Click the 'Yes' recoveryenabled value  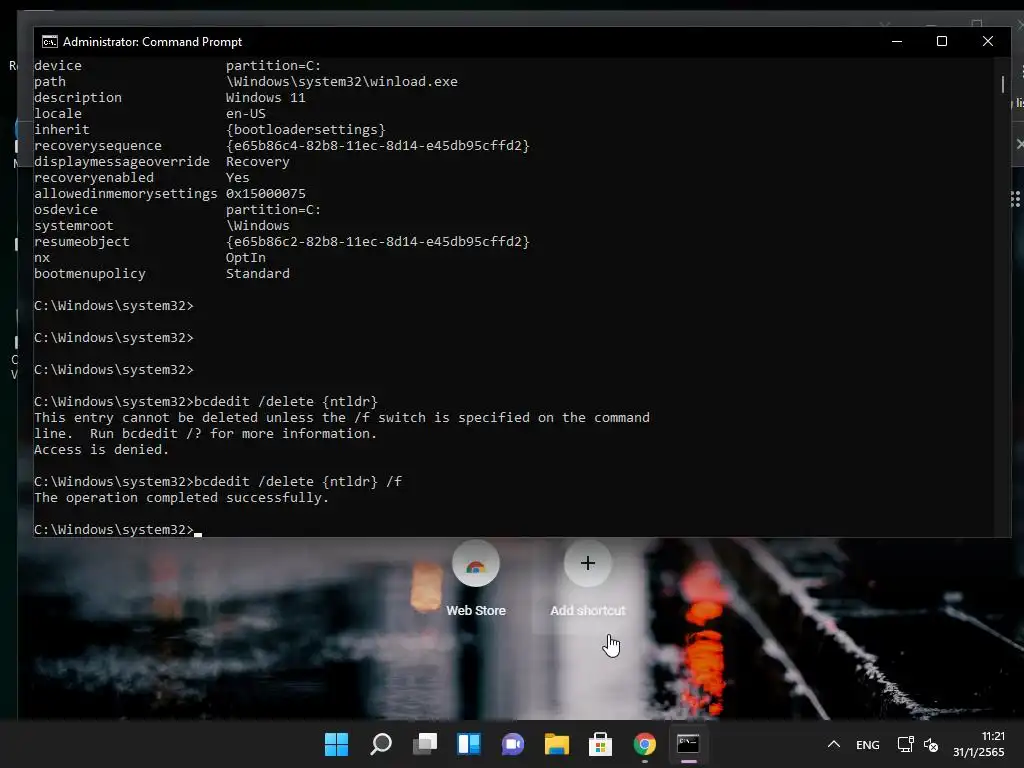pos(238,178)
